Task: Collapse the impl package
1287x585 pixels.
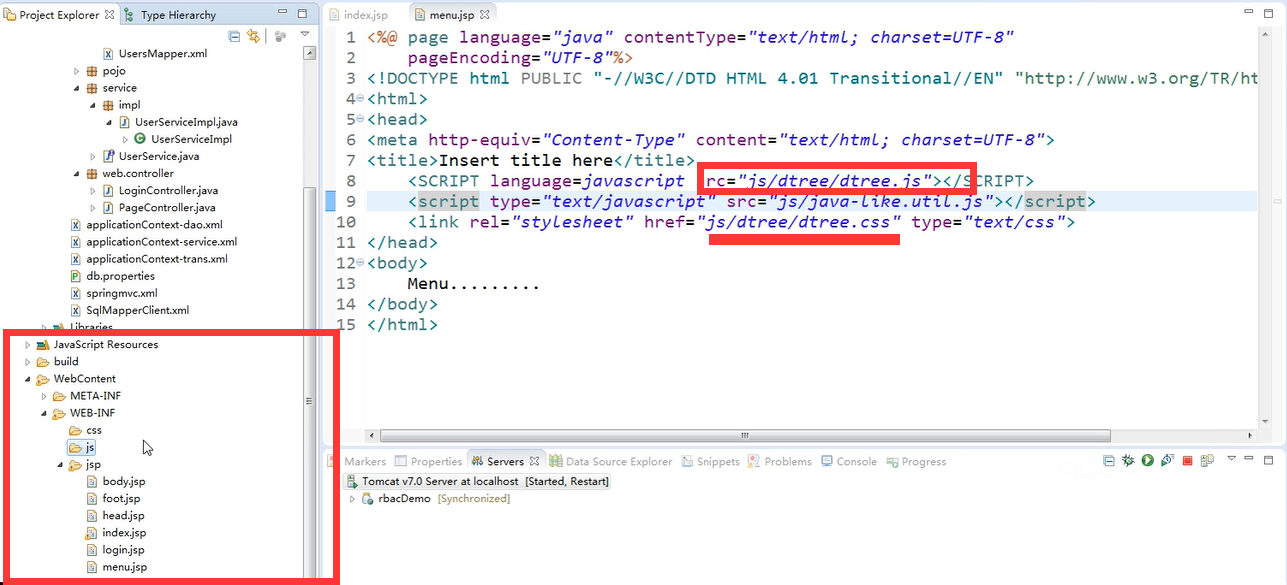Action: 93,105
